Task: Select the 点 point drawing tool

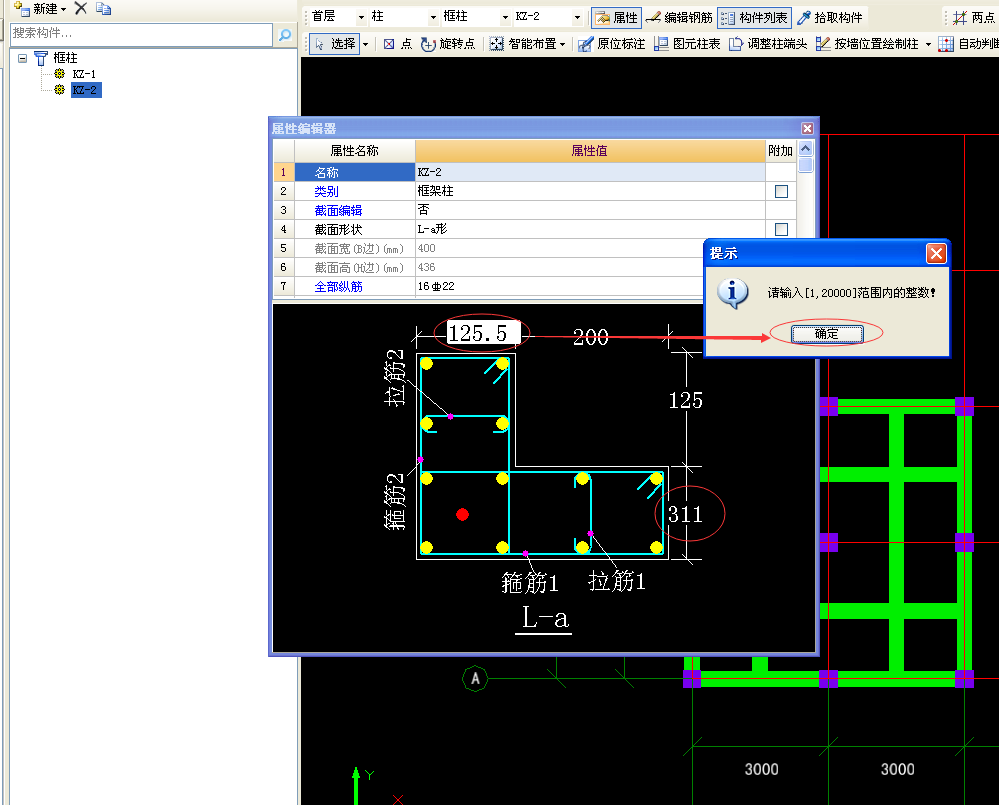Action: click(x=398, y=43)
